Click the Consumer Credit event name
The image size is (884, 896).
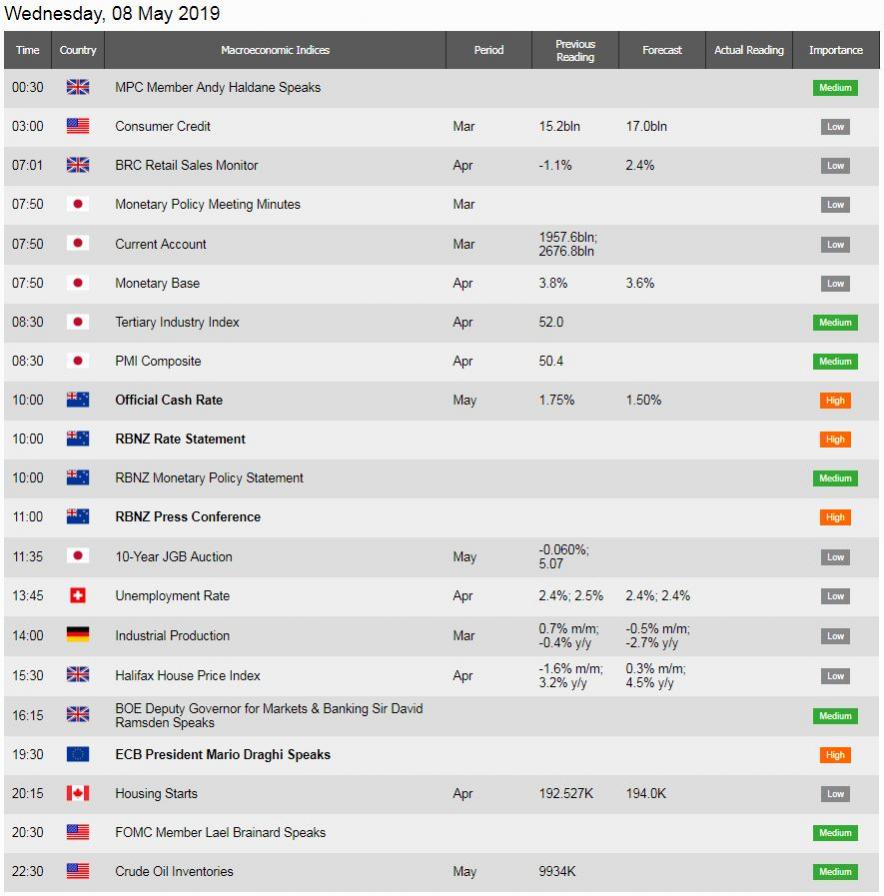tap(162, 126)
